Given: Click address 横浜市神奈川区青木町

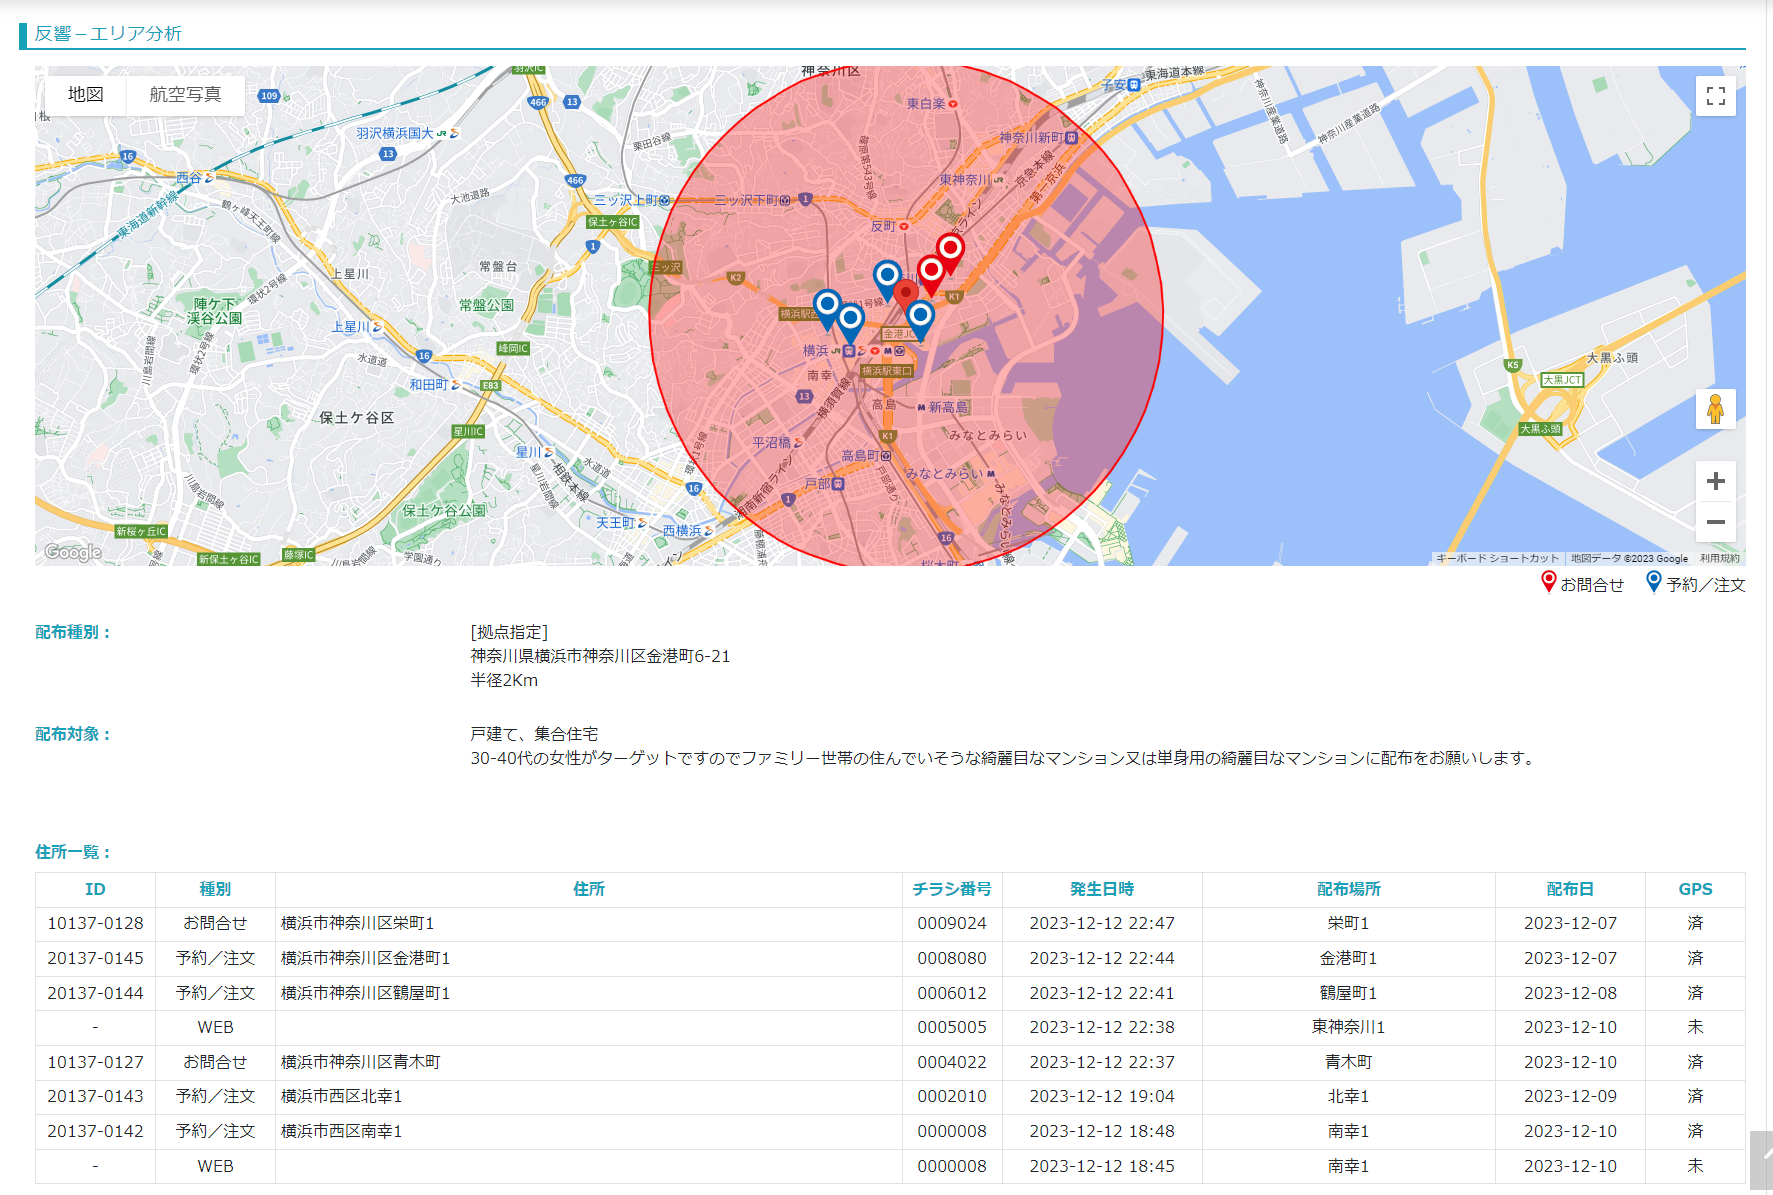Looking at the screenshot, I should pyautogui.click(x=361, y=1063).
